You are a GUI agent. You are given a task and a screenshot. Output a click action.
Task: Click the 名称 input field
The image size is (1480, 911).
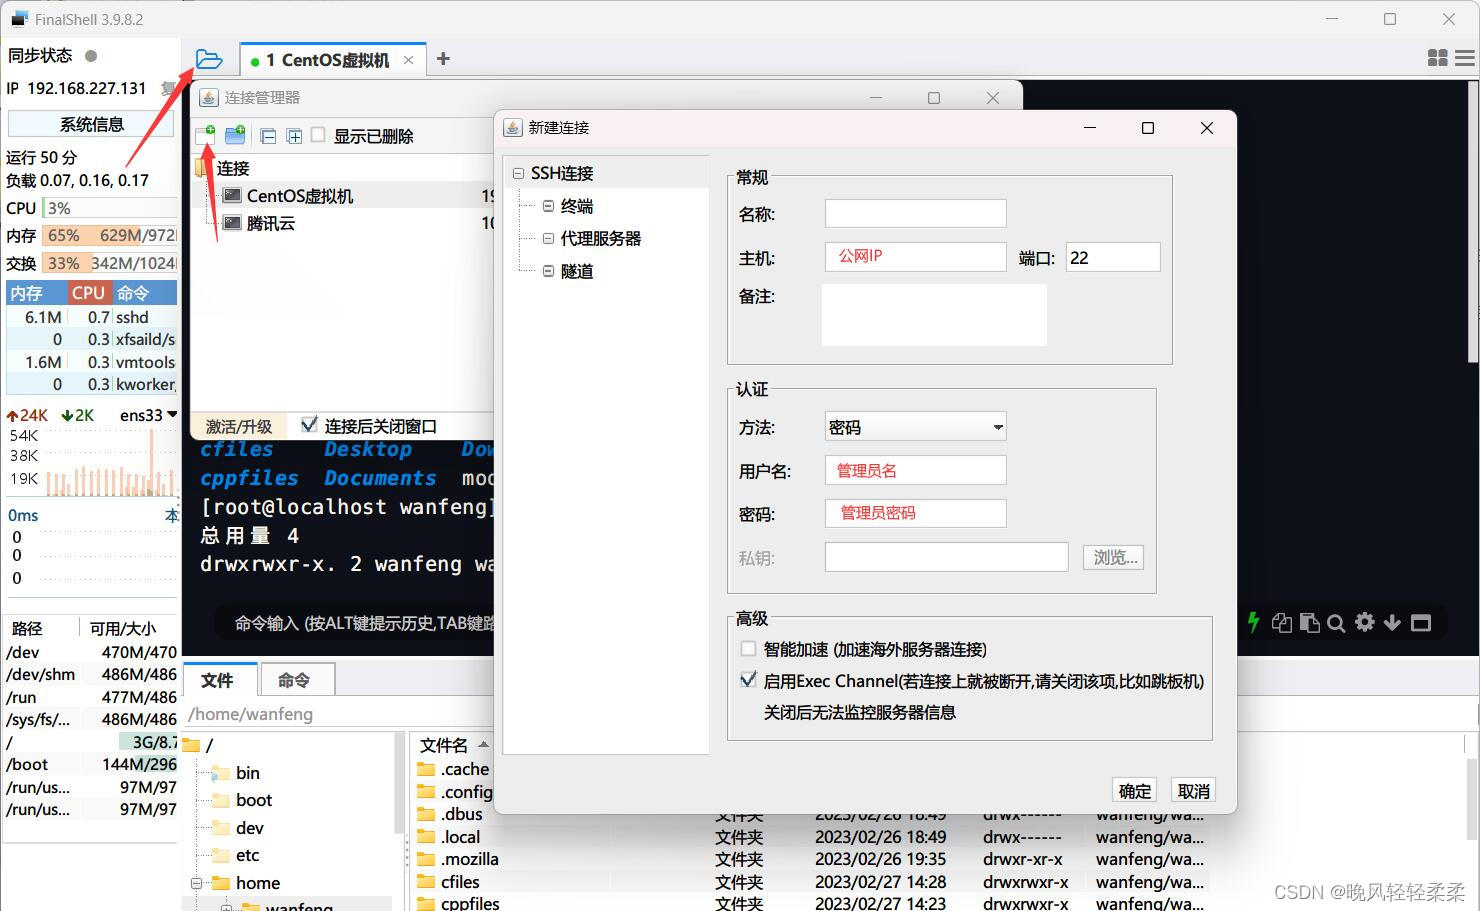915,213
